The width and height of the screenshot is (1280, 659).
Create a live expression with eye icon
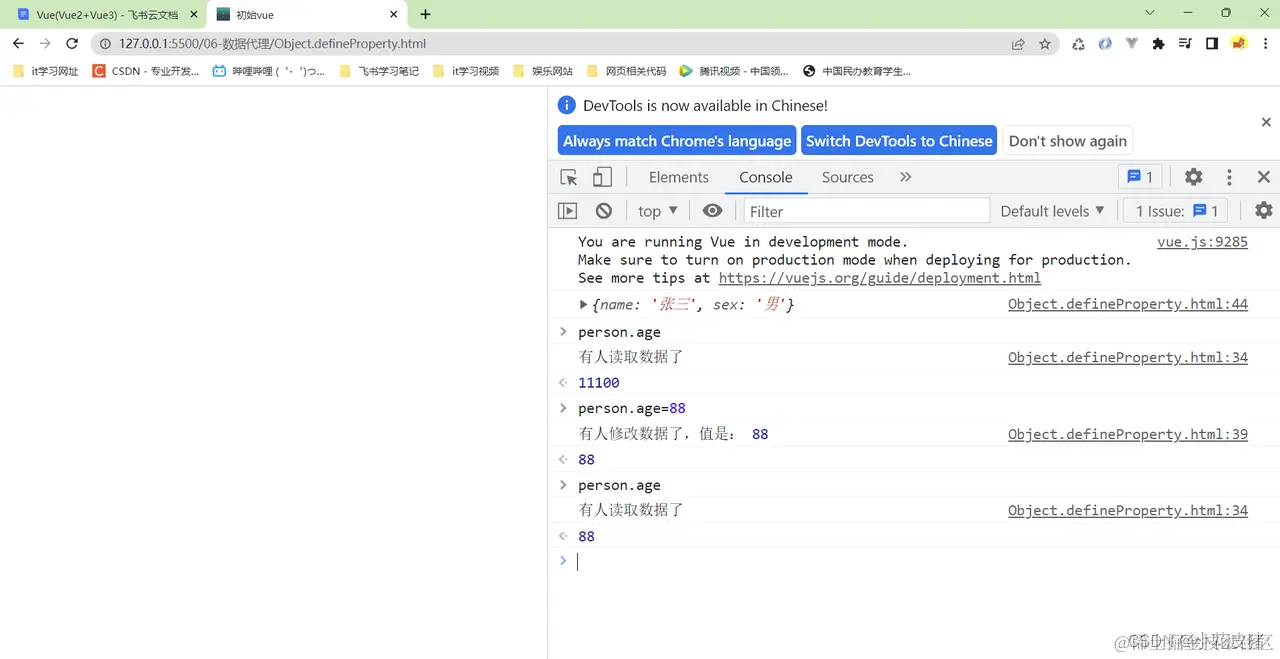(712, 211)
